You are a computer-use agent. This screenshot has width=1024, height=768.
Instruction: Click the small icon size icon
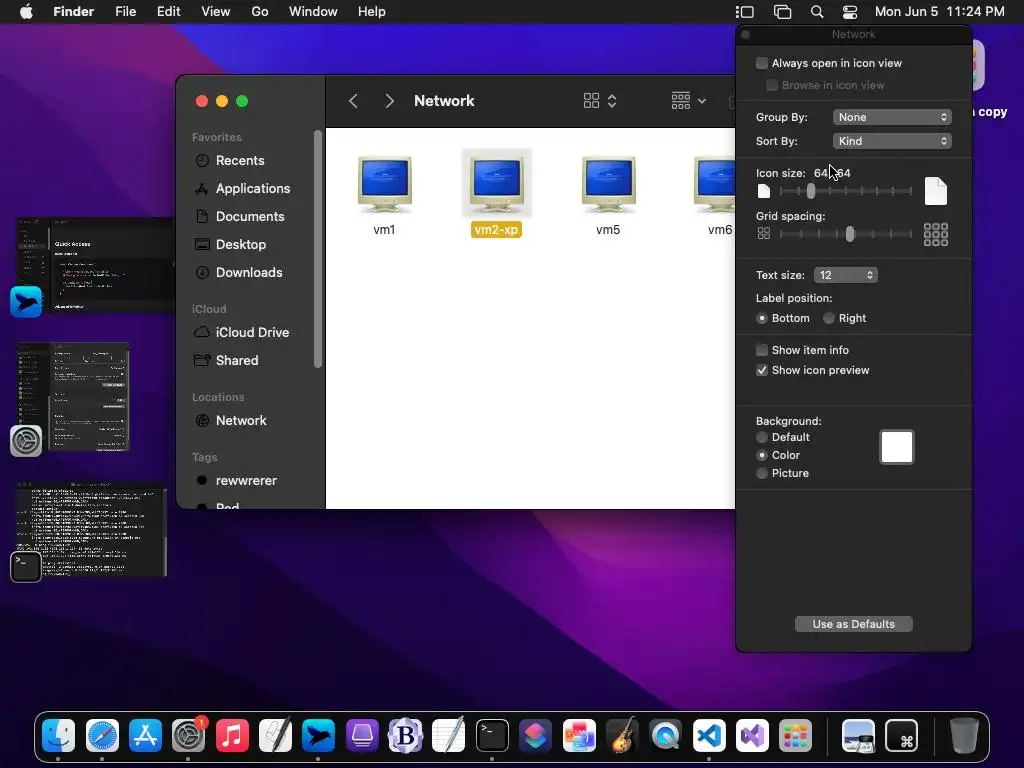[763, 191]
